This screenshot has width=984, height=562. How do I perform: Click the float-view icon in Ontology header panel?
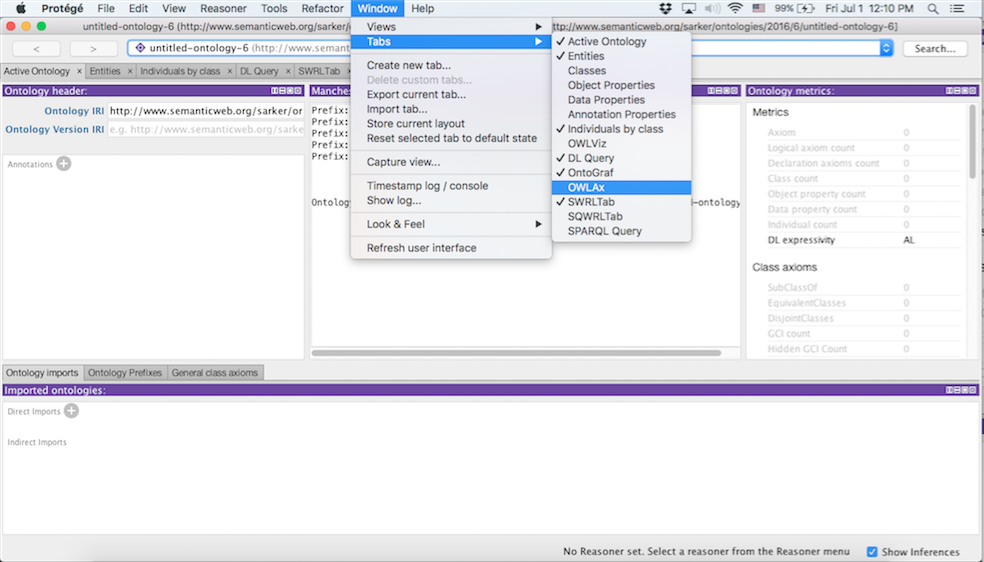click(289, 91)
